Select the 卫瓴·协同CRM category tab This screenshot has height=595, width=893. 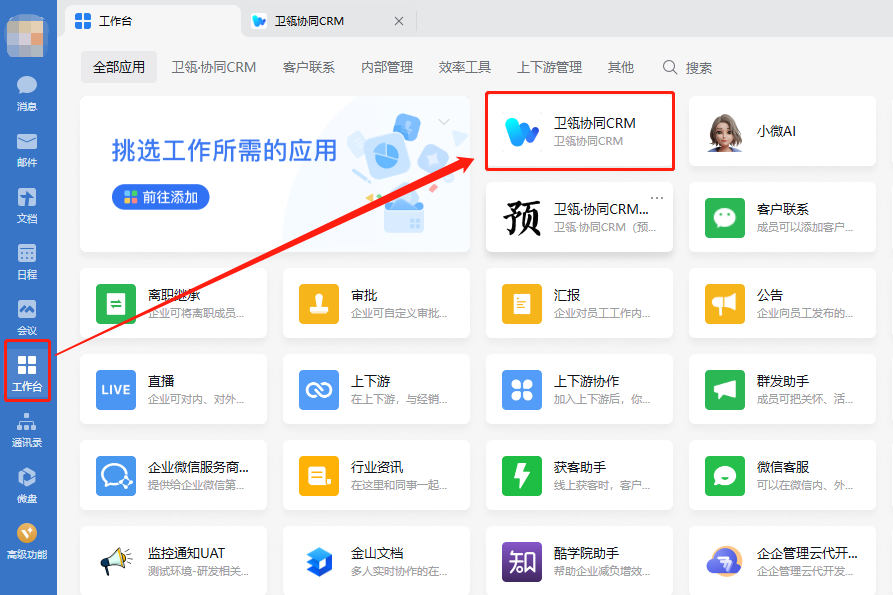pos(214,67)
